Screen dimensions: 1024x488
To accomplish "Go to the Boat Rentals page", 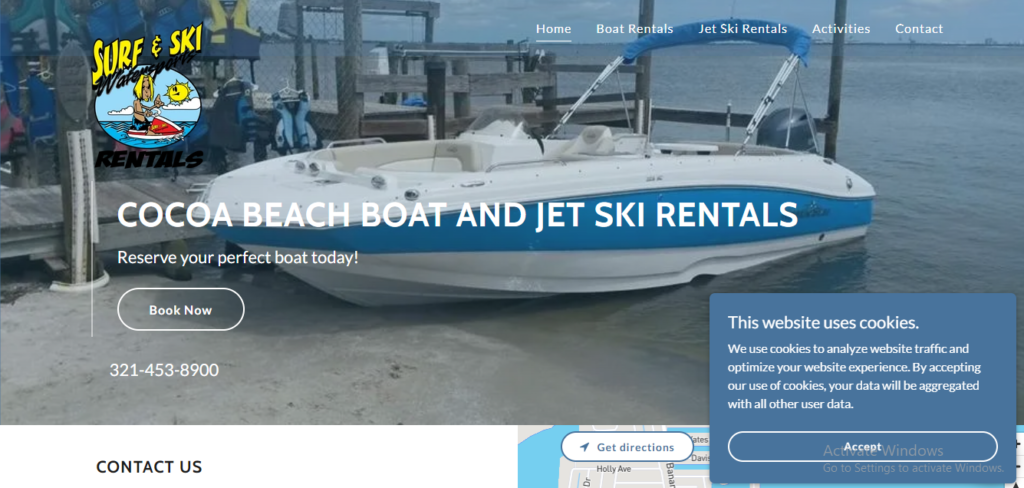I will click(634, 29).
